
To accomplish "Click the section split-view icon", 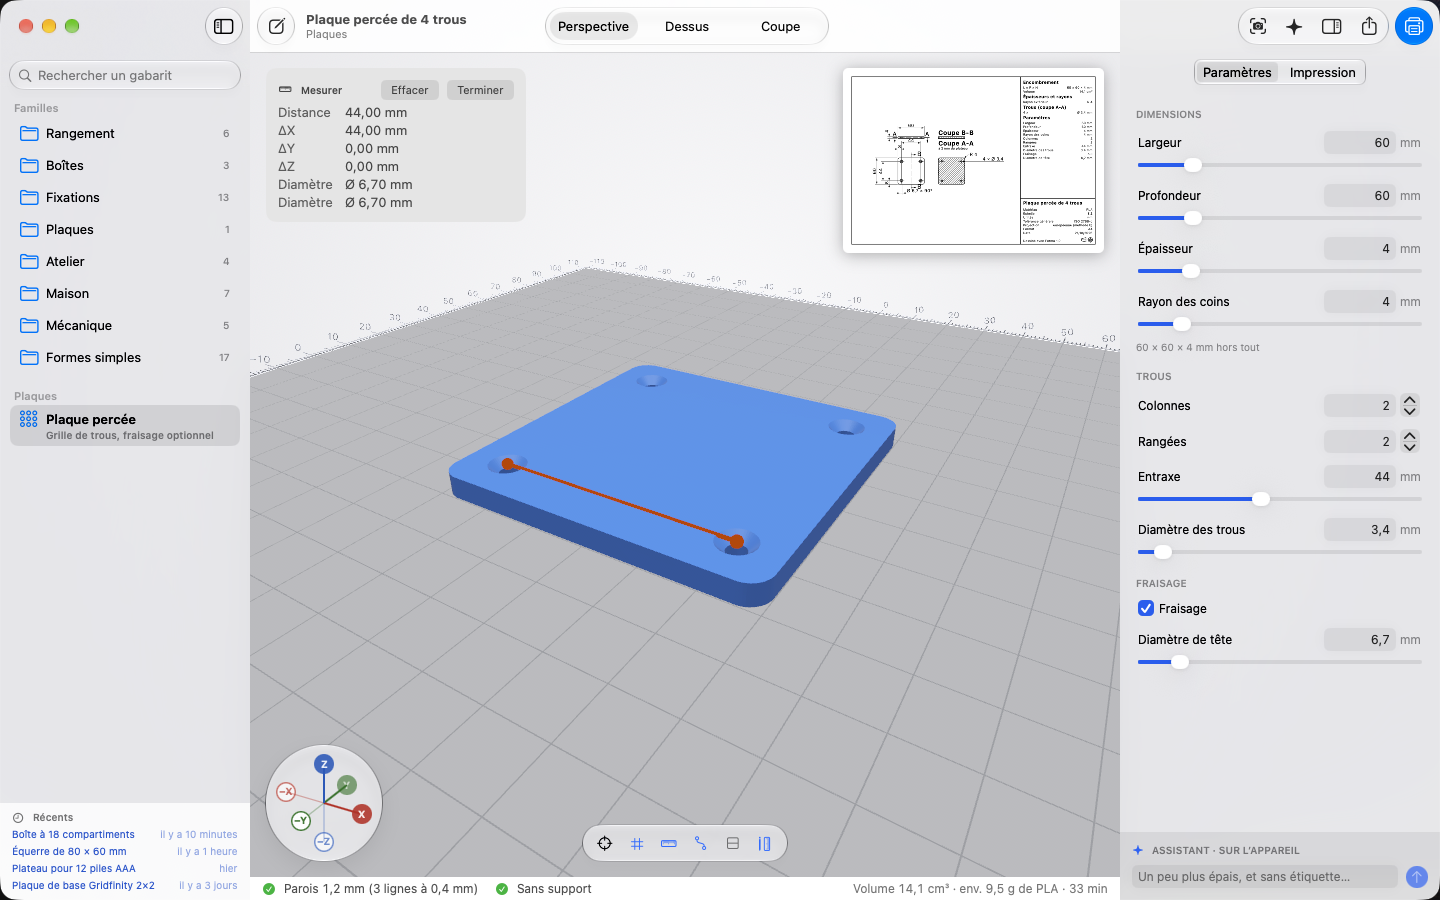I will click(x=733, y=843).
